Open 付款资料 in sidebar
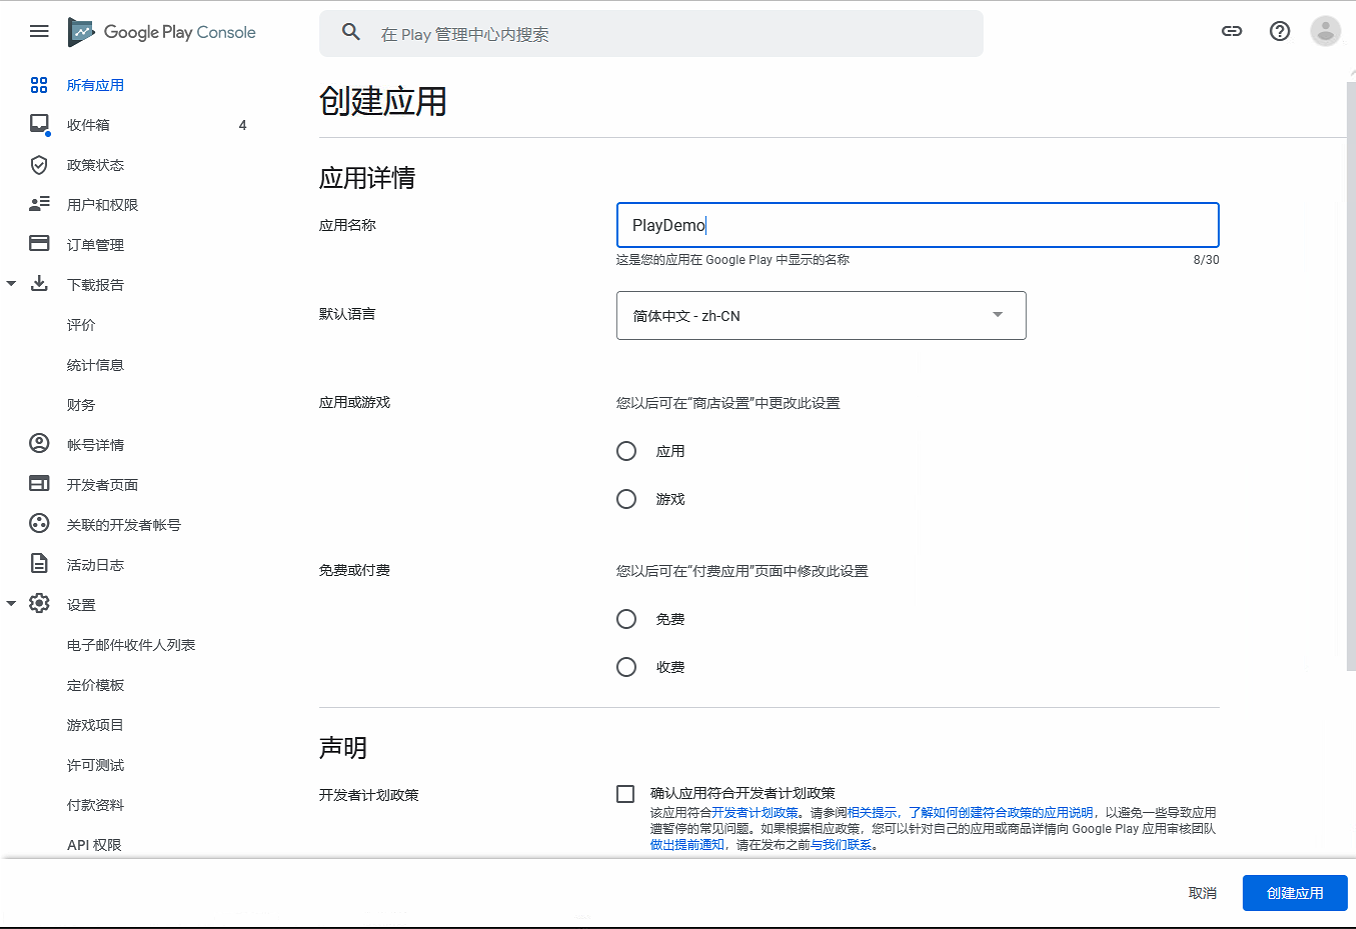The height and width of the screenshot is (929, 1356). click(x=95, y=805)
